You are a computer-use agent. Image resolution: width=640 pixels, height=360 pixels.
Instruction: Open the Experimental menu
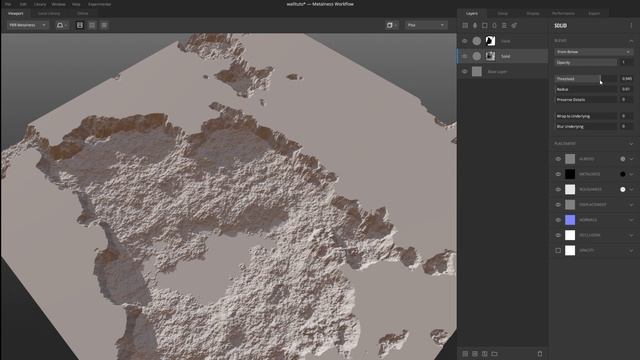pyautogui.click(x=99, y=4)
